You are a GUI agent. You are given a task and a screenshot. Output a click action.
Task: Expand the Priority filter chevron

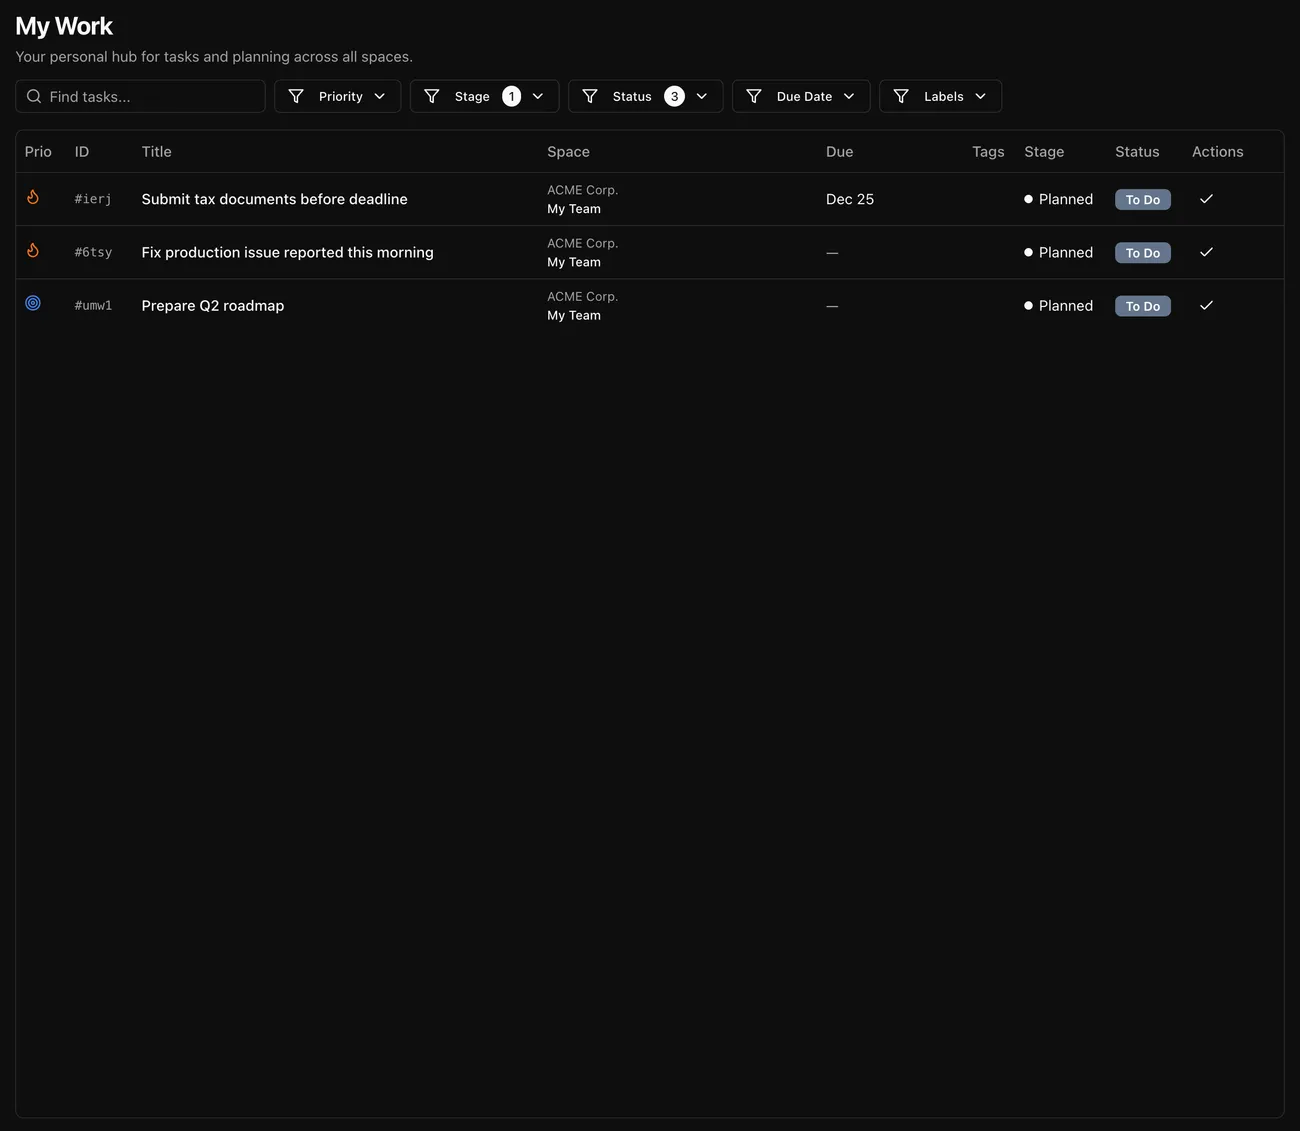(x=380, y=97)
